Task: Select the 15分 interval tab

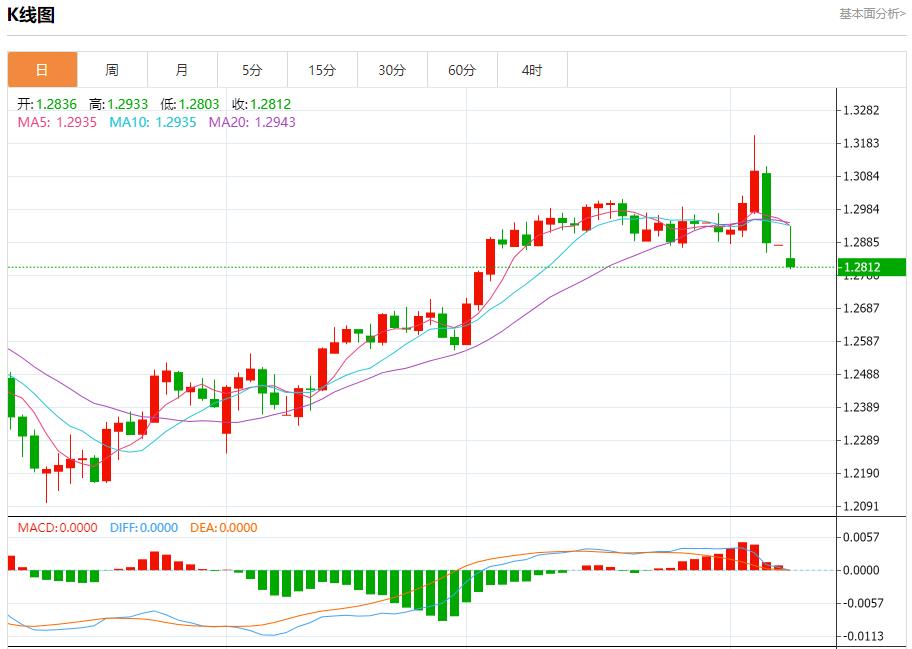Action: tap(322, 70)
